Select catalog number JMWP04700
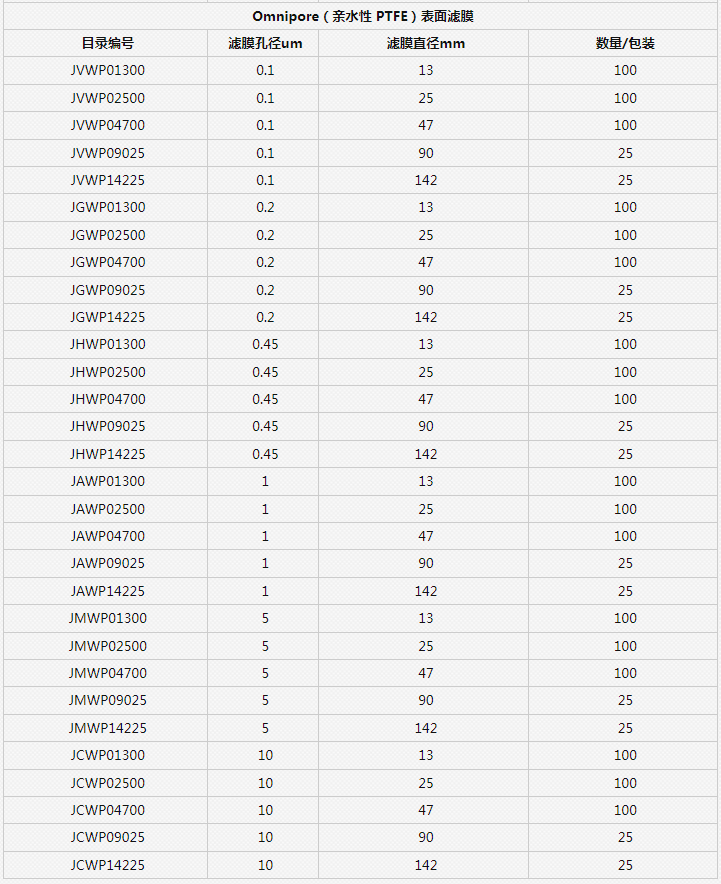The image size is (721, 884). tap(108, 673)
